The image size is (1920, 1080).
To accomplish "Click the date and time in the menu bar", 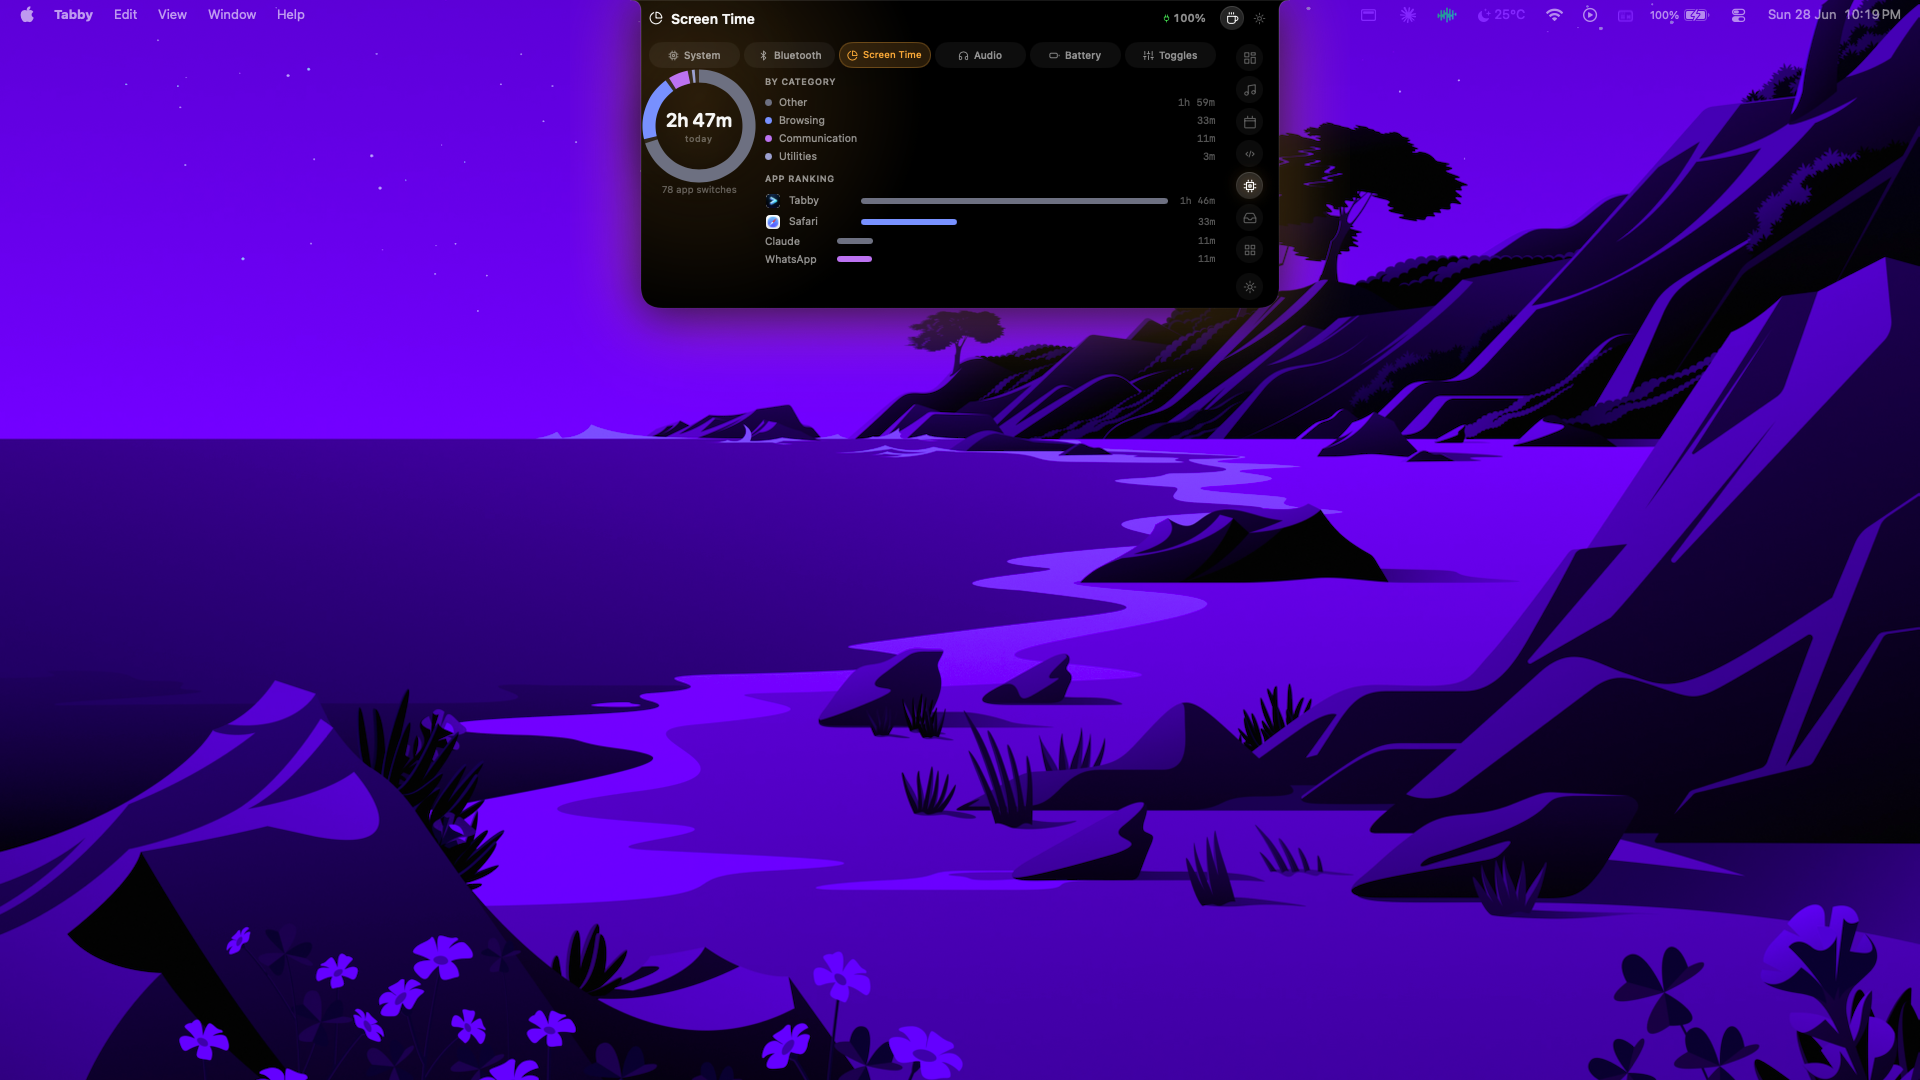I will pos(1834,15).
